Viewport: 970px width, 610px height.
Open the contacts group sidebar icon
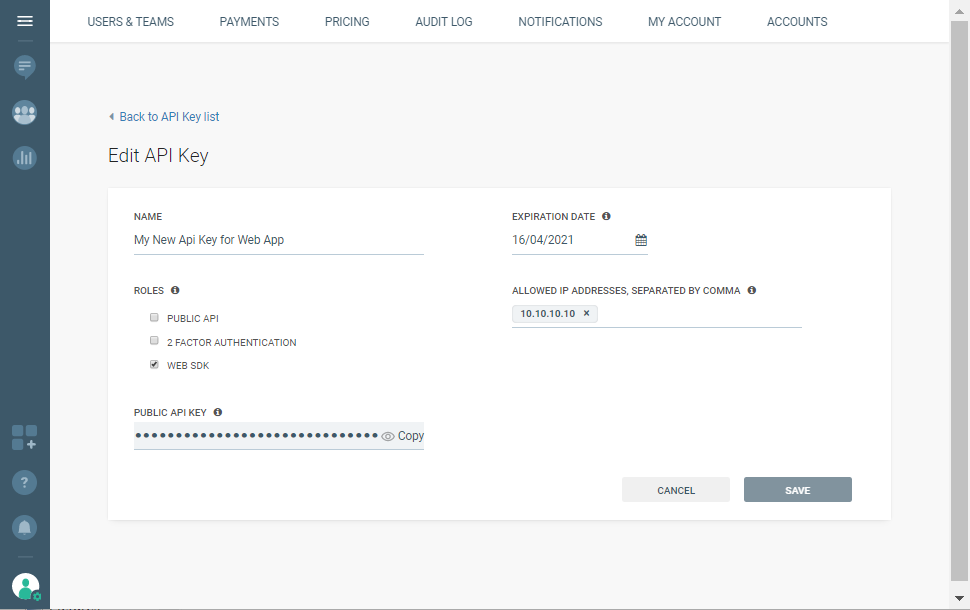pos(25,113)
